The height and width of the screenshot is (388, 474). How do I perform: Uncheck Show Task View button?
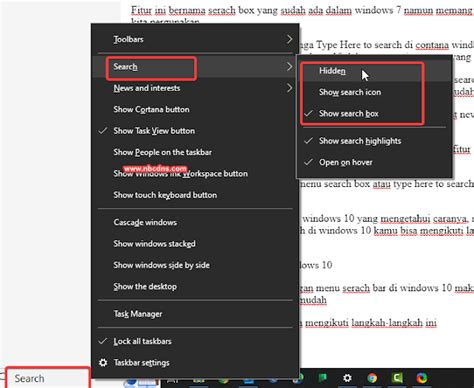[x=195, y=131]
